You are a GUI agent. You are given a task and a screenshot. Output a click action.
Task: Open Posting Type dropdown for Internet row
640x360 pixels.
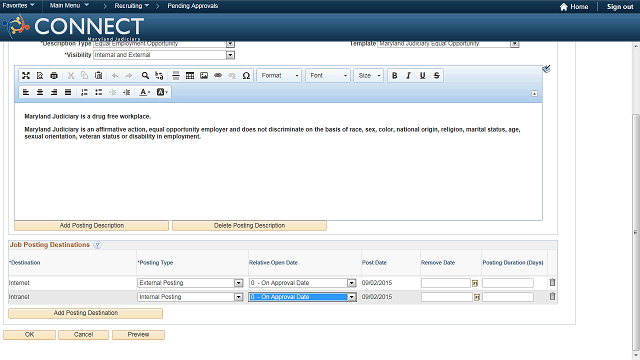coord(239,283)
